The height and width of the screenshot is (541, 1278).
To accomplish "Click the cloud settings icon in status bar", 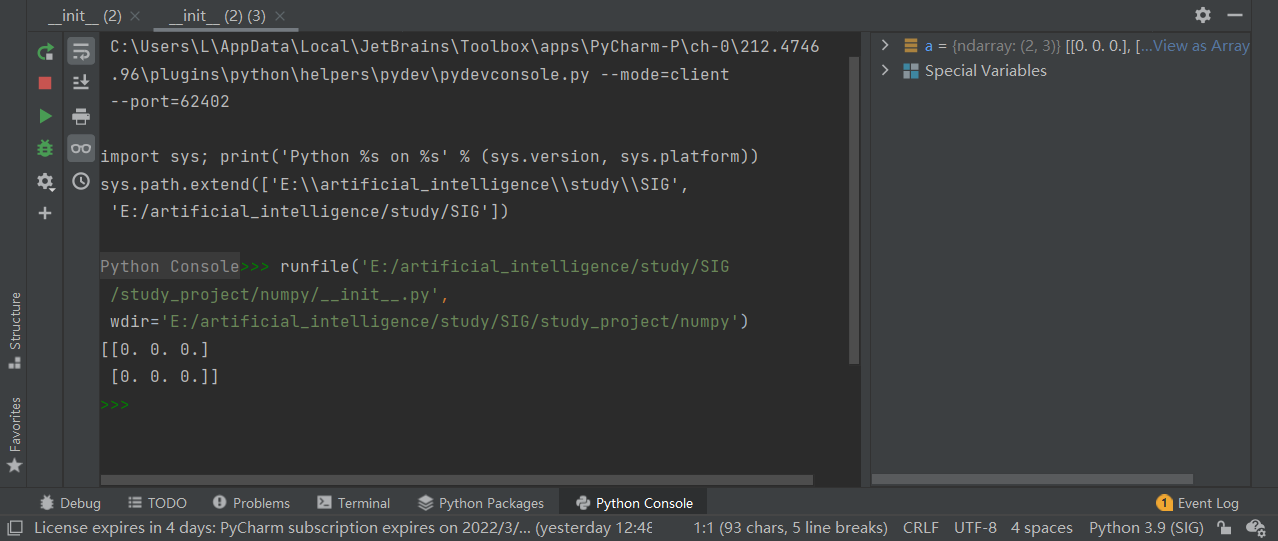I will tap(1256, 528).
